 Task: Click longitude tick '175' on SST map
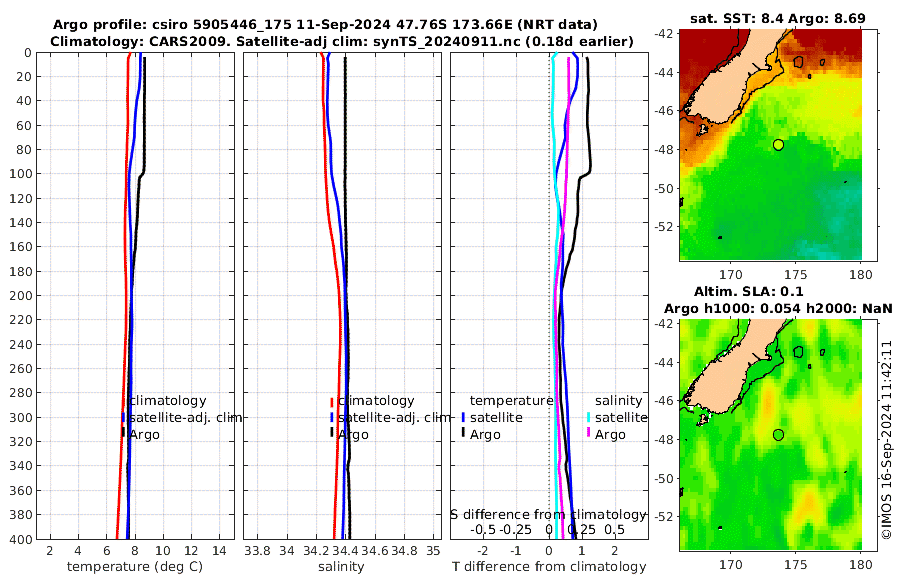tap(796, 275)
